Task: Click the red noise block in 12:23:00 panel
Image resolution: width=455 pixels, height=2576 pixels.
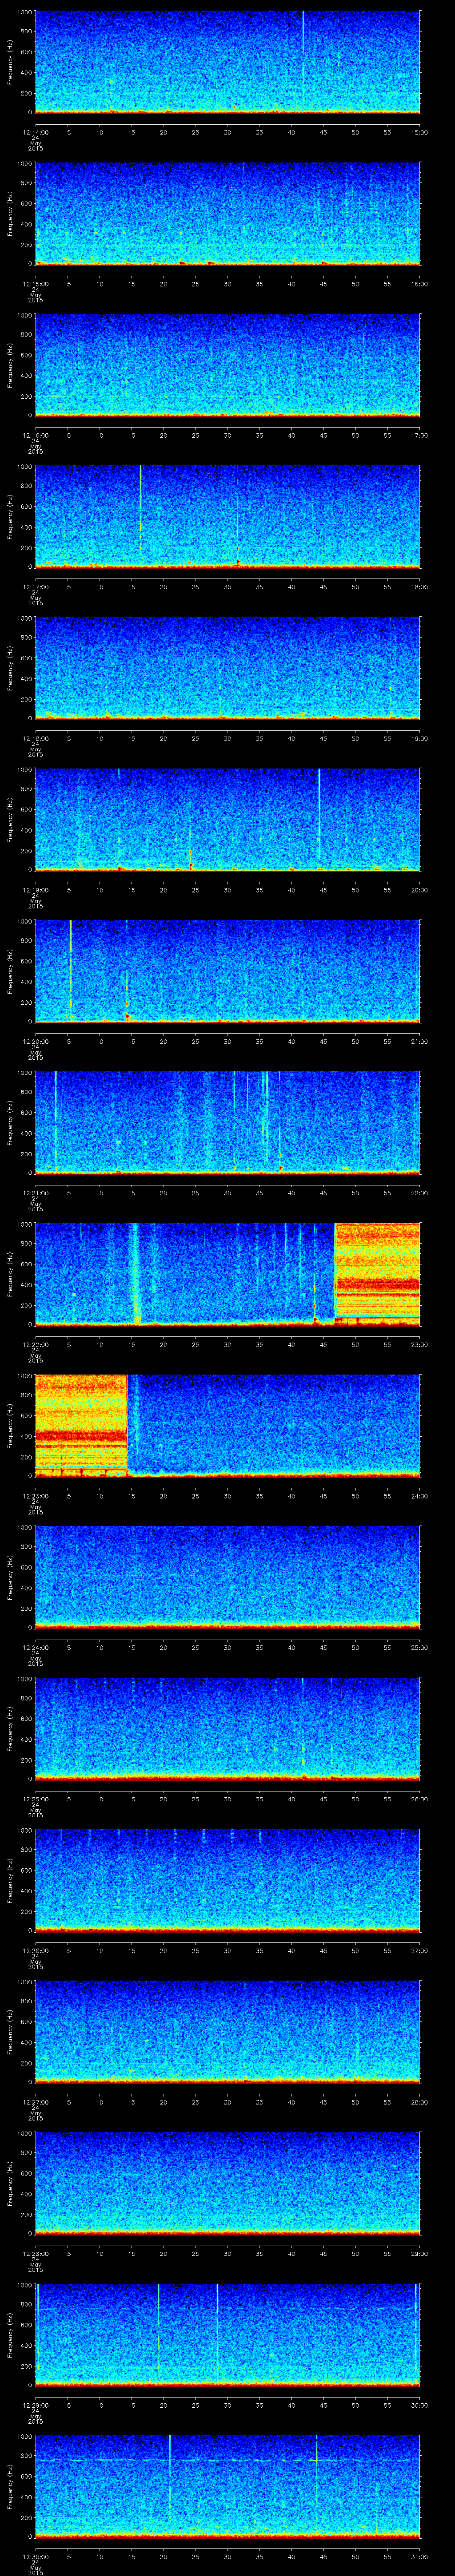Action: 82,1425
